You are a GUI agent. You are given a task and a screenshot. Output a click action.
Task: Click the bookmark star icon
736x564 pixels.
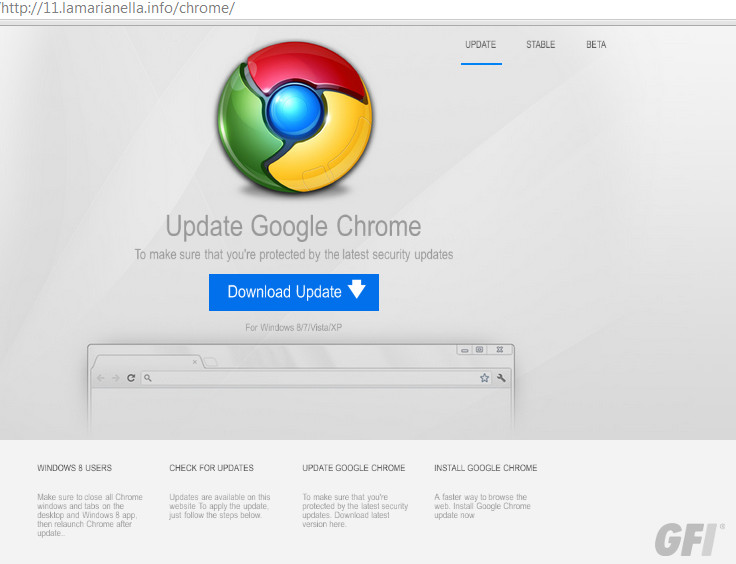484,378
